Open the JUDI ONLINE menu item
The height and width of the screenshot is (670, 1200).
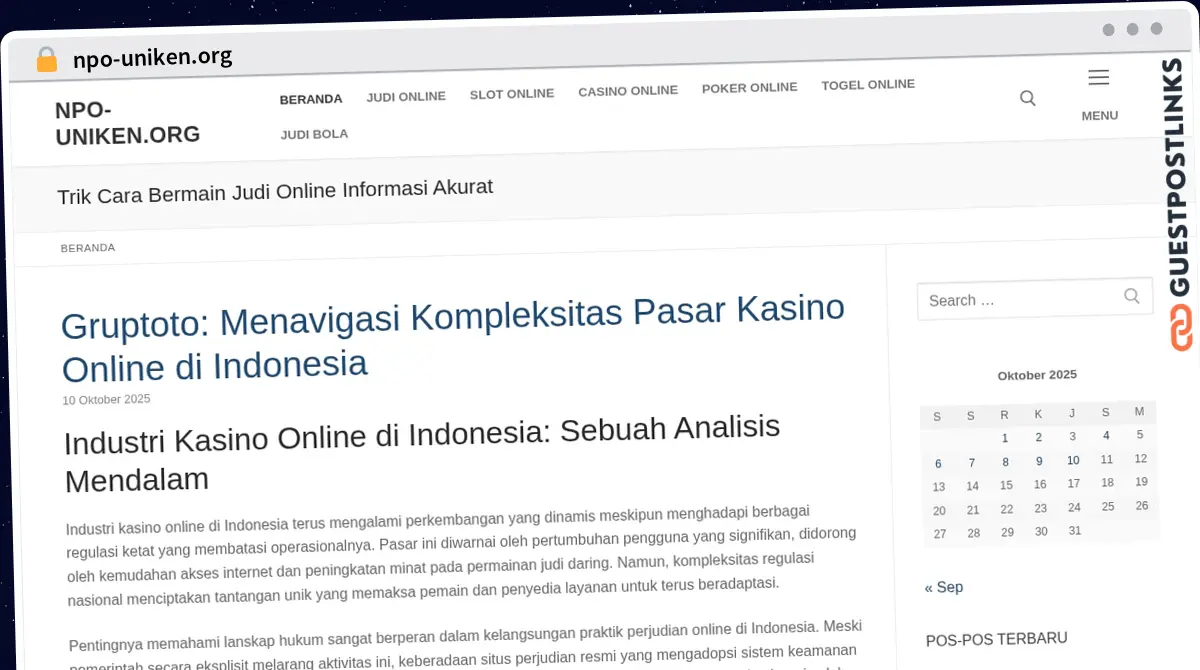pyautogui.click(x=406, y=97)
